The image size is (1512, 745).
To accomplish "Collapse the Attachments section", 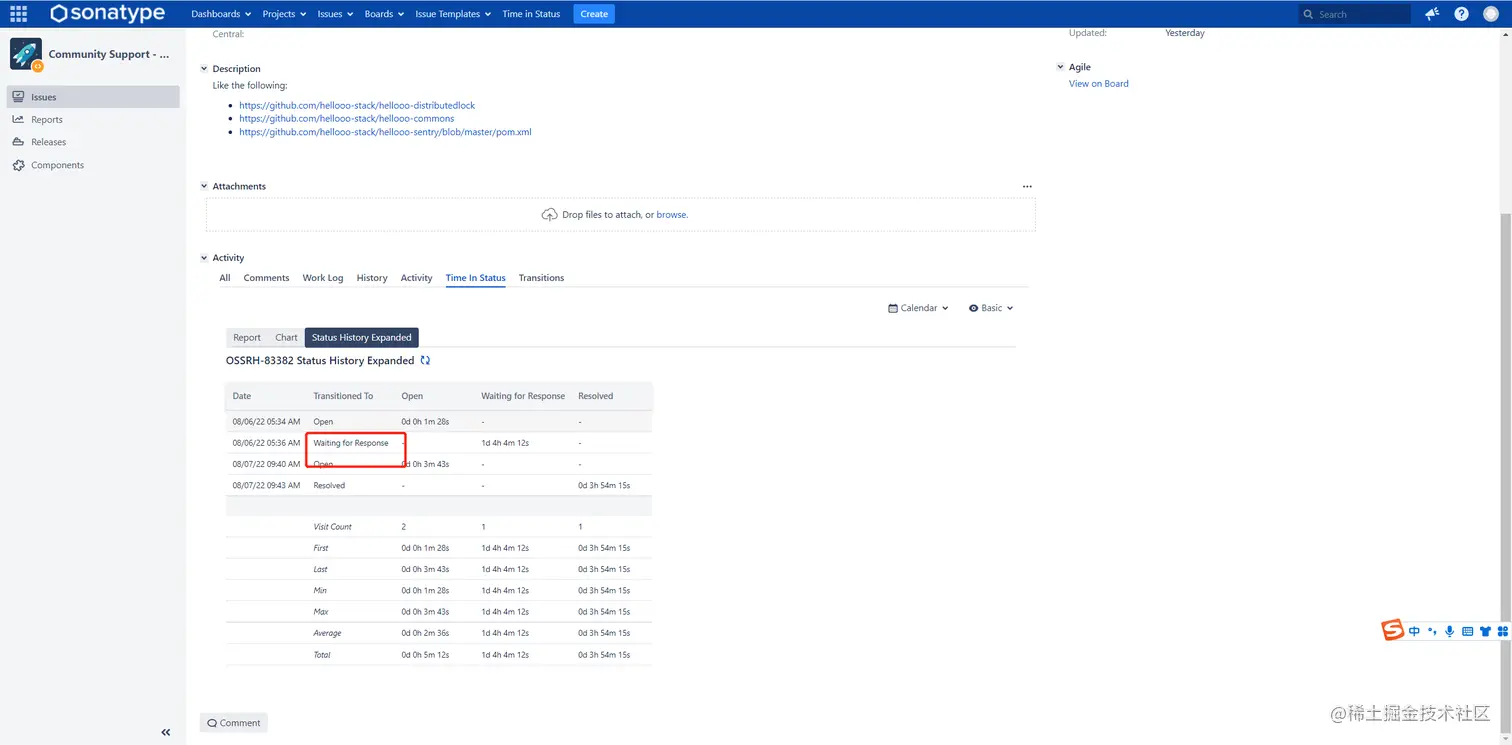I will [205, 187].
